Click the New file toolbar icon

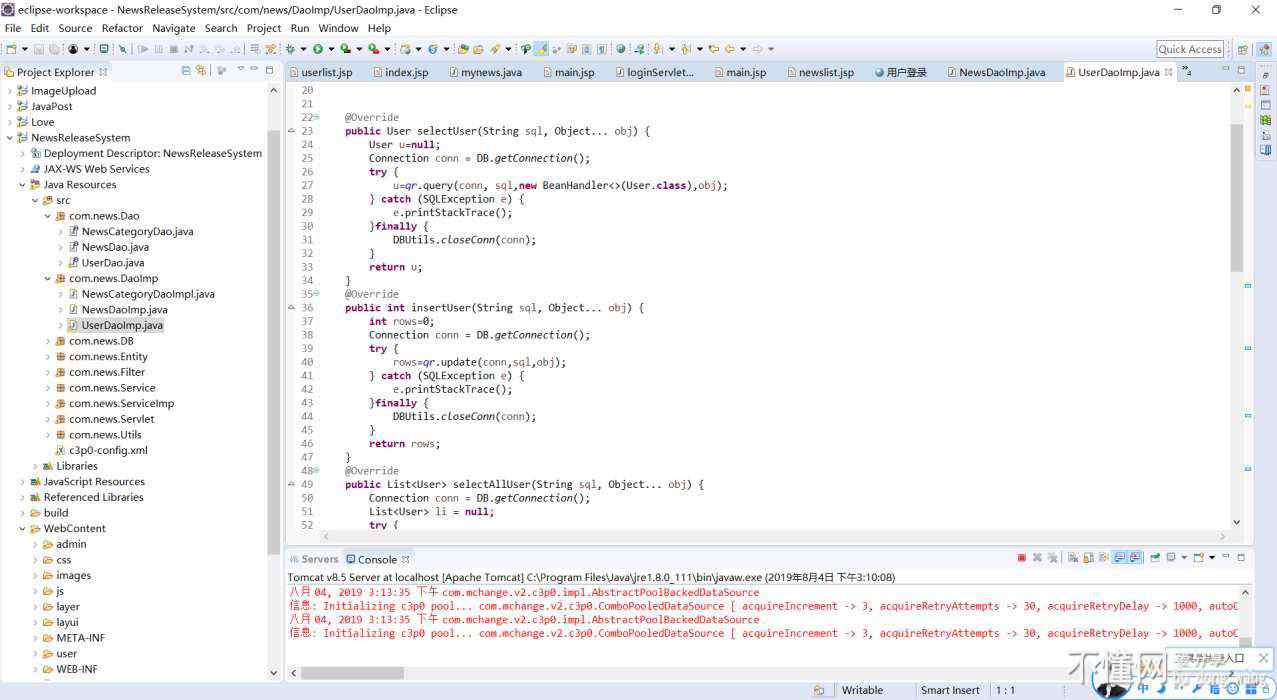pos(11,49)
